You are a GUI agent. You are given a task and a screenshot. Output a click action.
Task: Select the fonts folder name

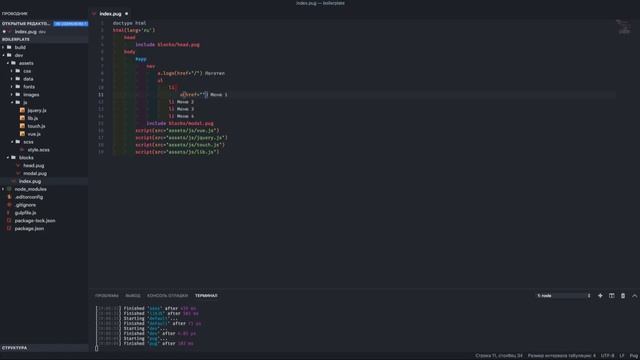coord(29,87)
